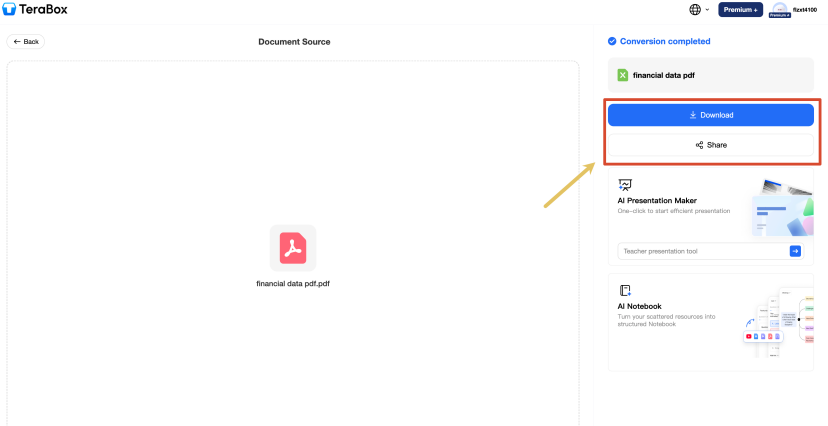The width and height of the screenshot is (828, 426).
Task: Click the AI Notebook mind map illustration
Action: [779, 322]
